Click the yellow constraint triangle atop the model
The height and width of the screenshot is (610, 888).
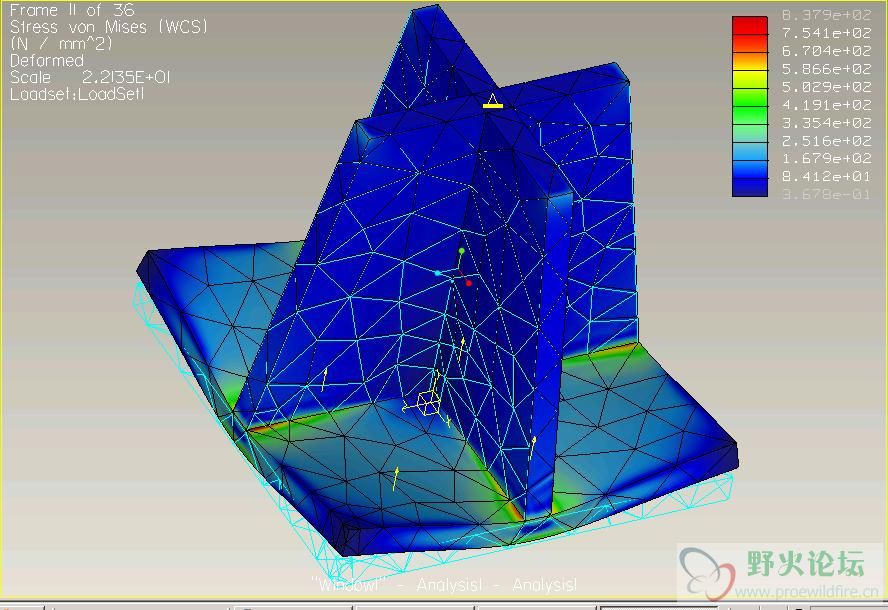492,101
